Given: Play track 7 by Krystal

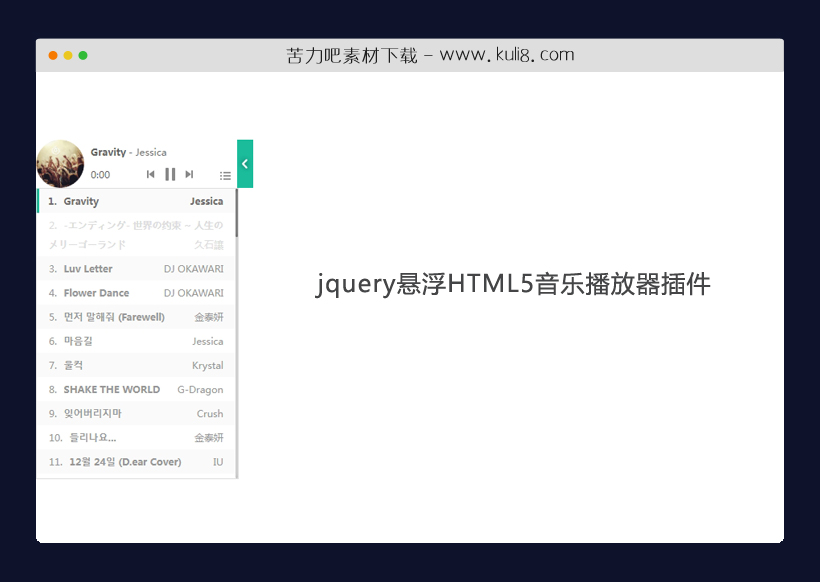Looking at the screenshot, I should 136,365.
